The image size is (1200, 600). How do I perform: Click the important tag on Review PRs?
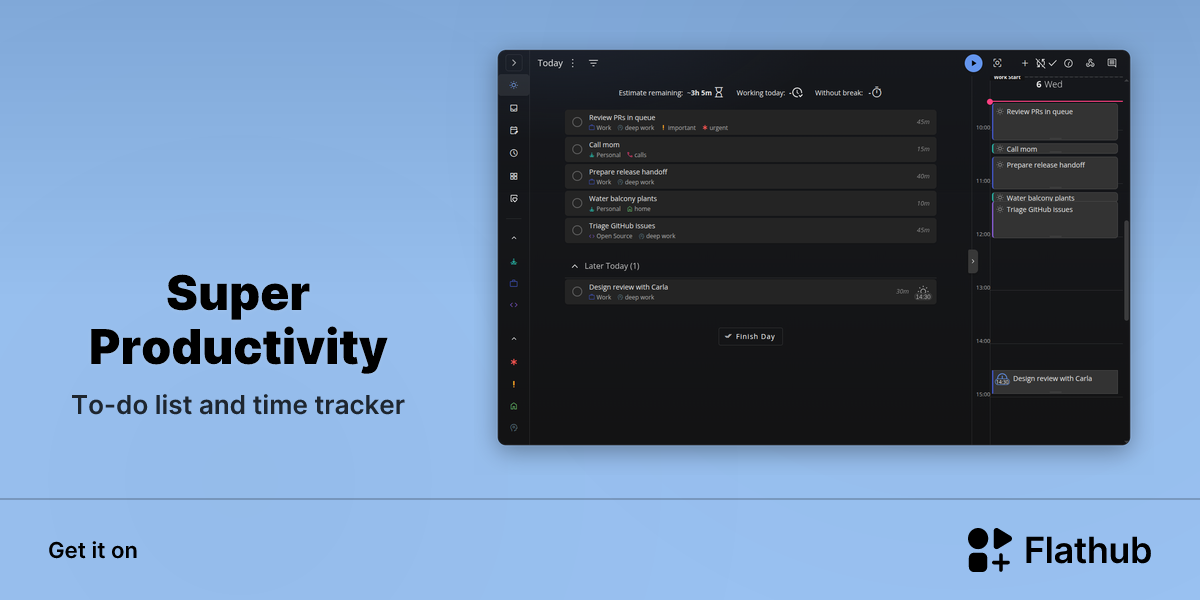pyautogui.click(x=679, y=128)
